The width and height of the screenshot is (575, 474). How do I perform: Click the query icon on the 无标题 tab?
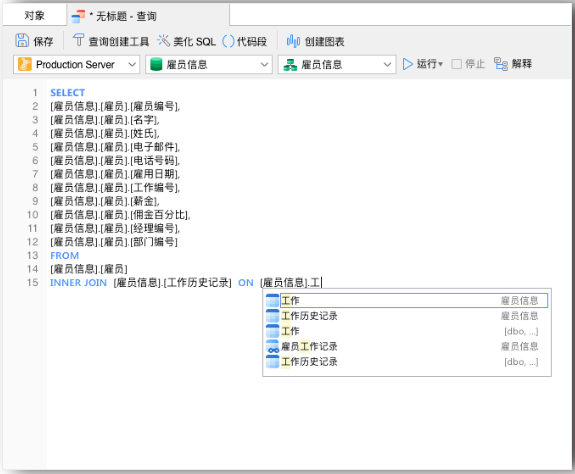pos(78,16)
